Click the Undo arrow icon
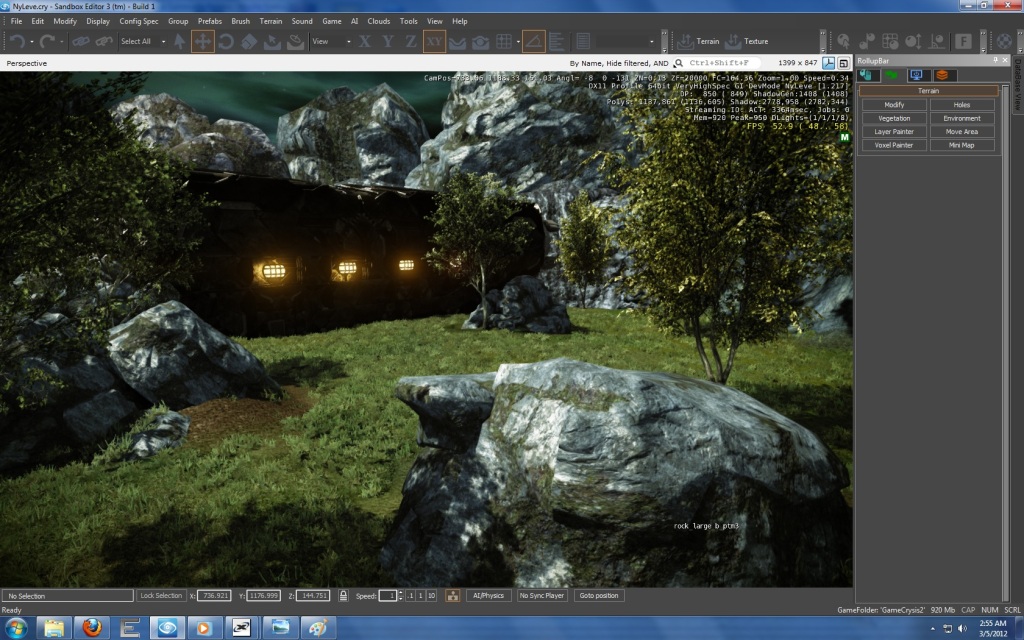The image size is (1024, 640). pyautogui.click(x=17, y=41)
